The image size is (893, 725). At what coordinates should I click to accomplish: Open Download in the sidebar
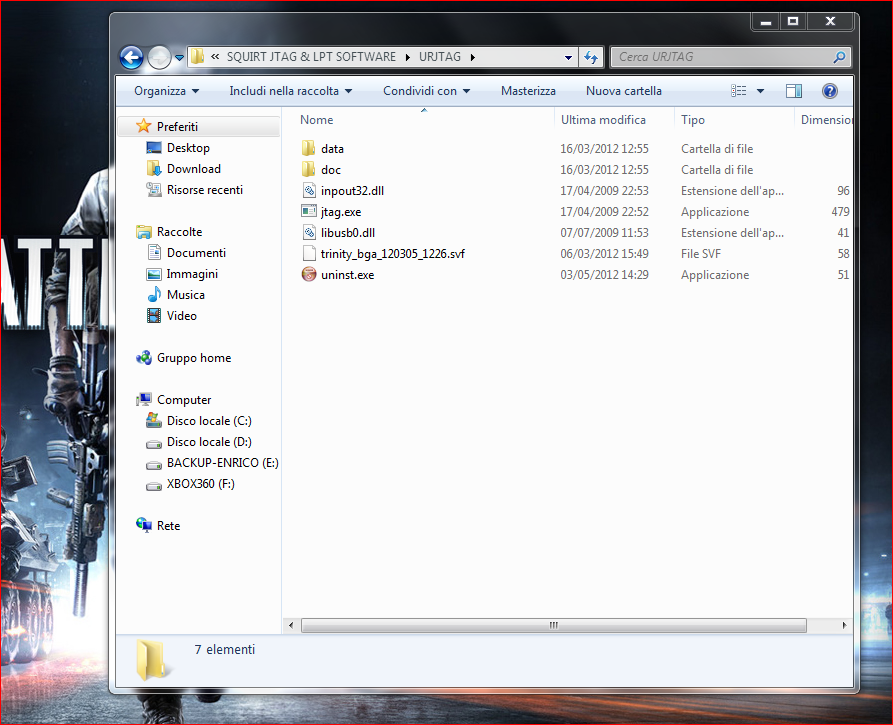click(x=194, y=169)
